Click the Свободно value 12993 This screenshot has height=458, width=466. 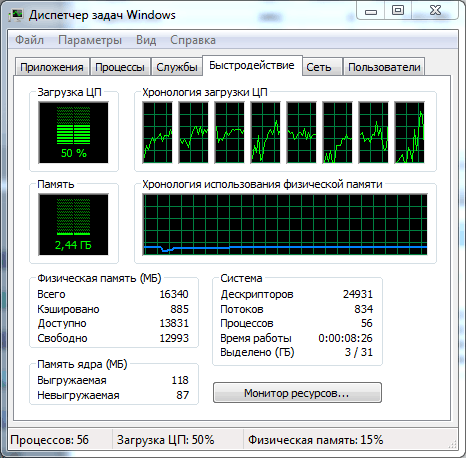[x=174, y=338]
